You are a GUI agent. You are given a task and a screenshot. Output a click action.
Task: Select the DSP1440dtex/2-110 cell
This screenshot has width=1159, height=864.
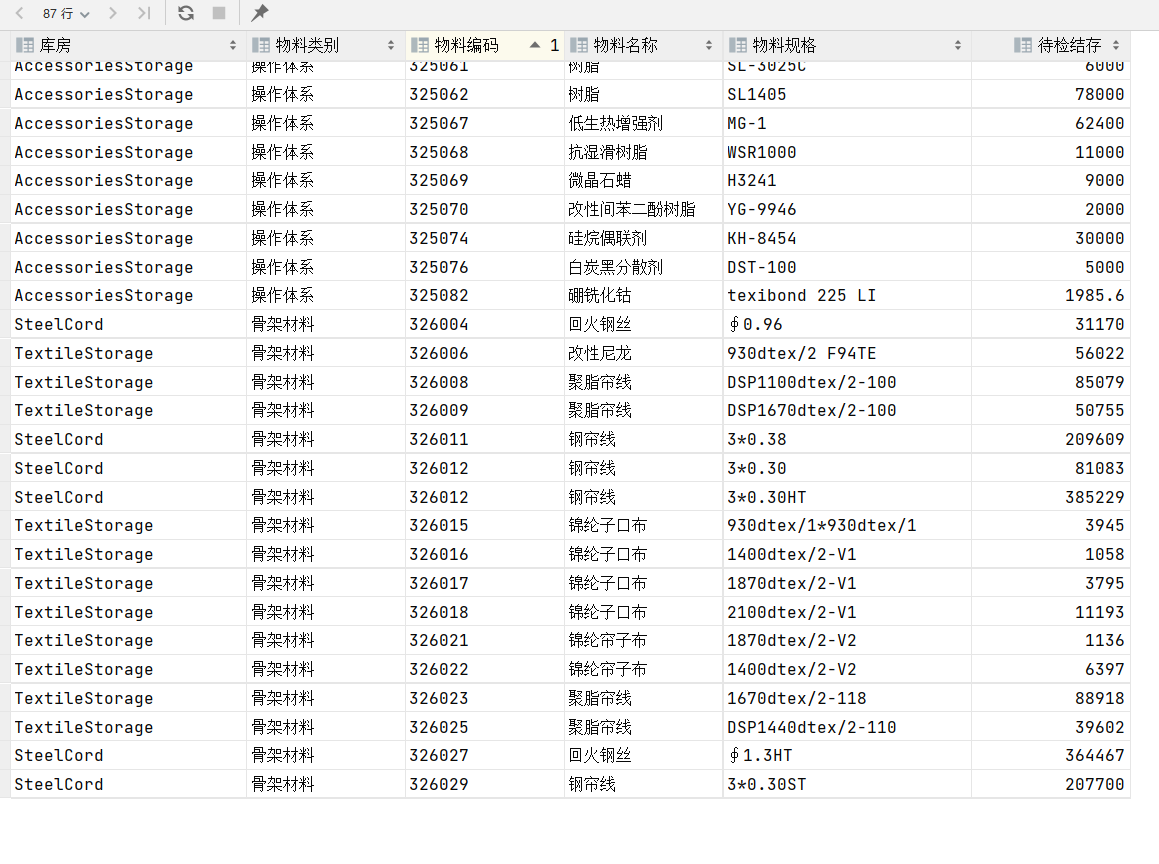click(847, 727)
